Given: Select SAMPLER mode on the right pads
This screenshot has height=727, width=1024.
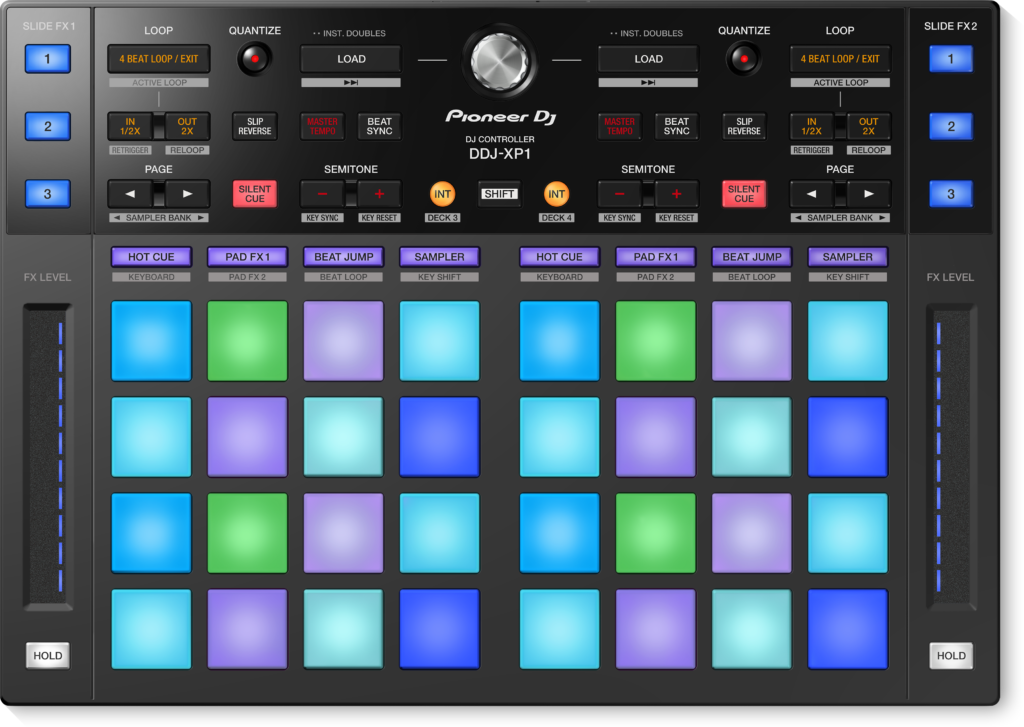Looking at the screenshot, I should tap(846, 257).
